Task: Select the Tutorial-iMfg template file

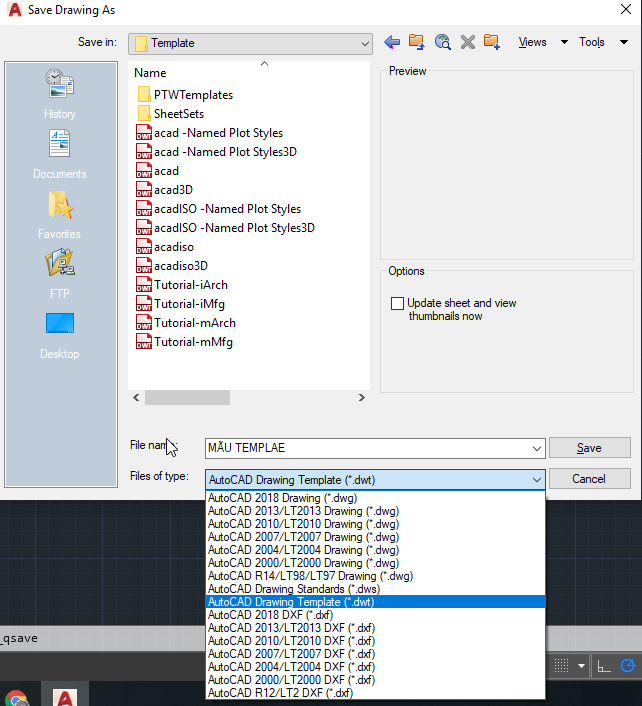Action: pyautogui.click(x=181, y=304)
